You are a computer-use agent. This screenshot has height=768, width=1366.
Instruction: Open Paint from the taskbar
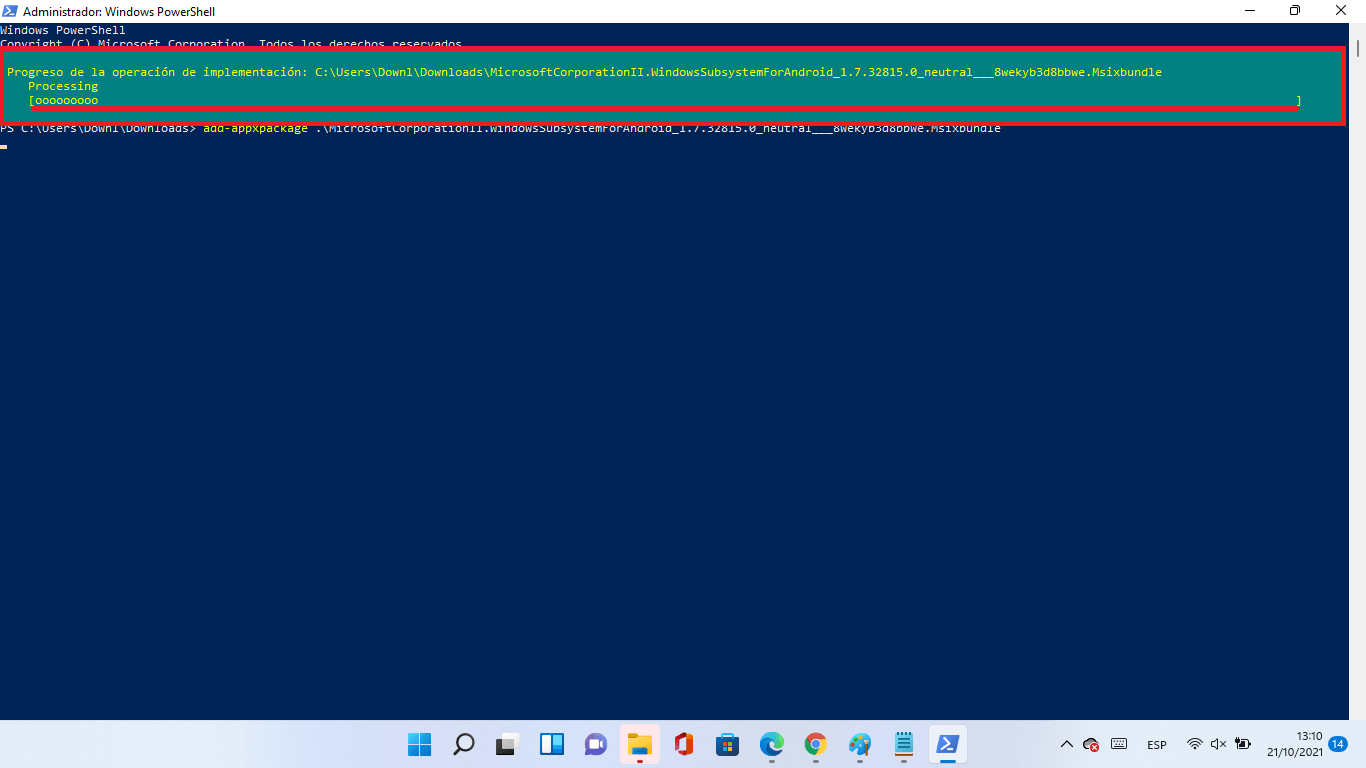(860, 744)
